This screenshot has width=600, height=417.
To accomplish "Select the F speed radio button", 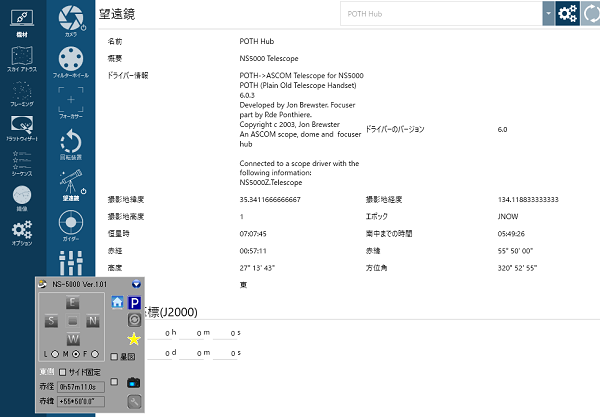I will point(95,354).
